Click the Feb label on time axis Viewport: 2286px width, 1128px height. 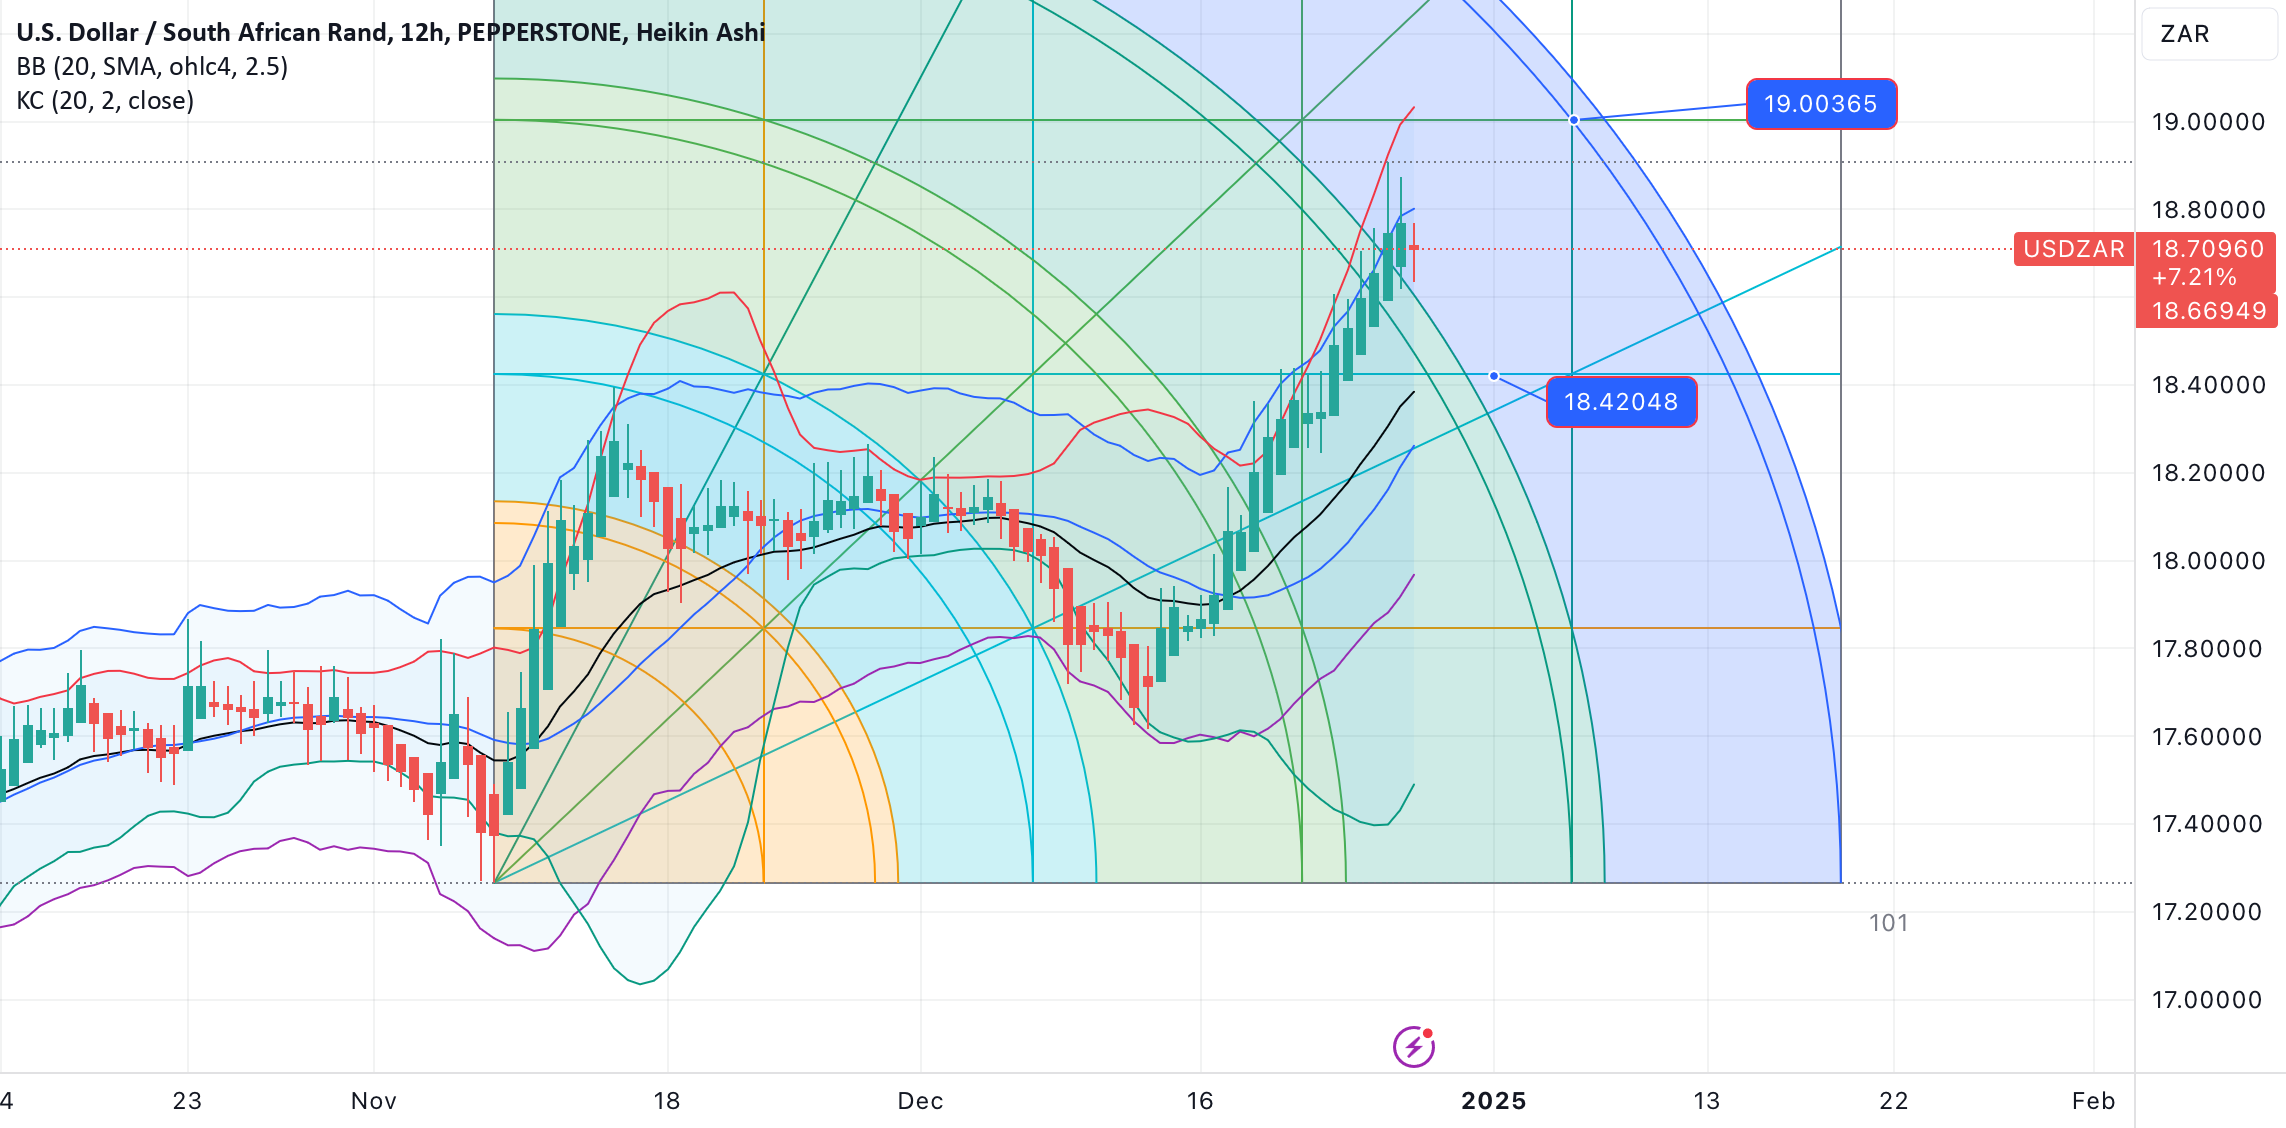2094,1101
